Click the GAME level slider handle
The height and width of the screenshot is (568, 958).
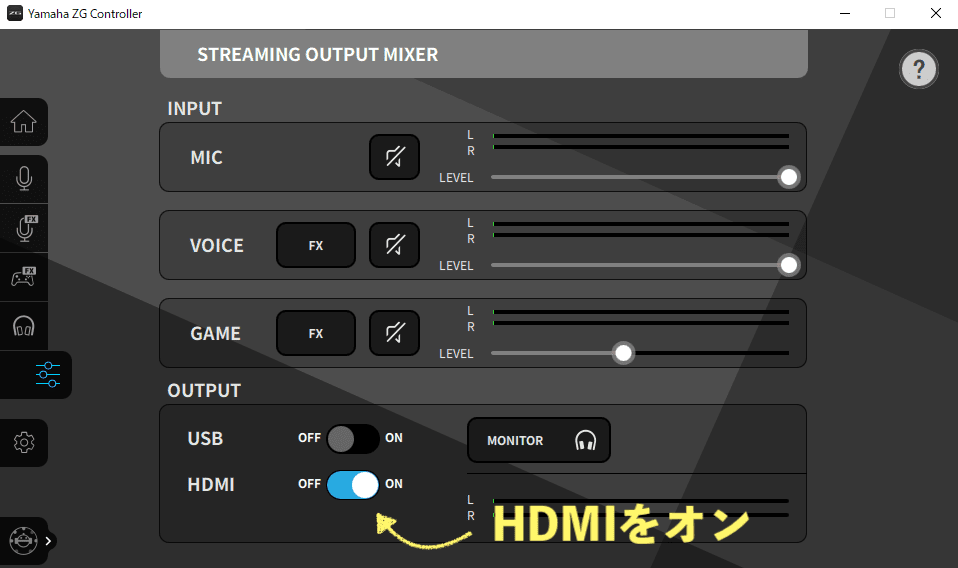pos(623,353)
